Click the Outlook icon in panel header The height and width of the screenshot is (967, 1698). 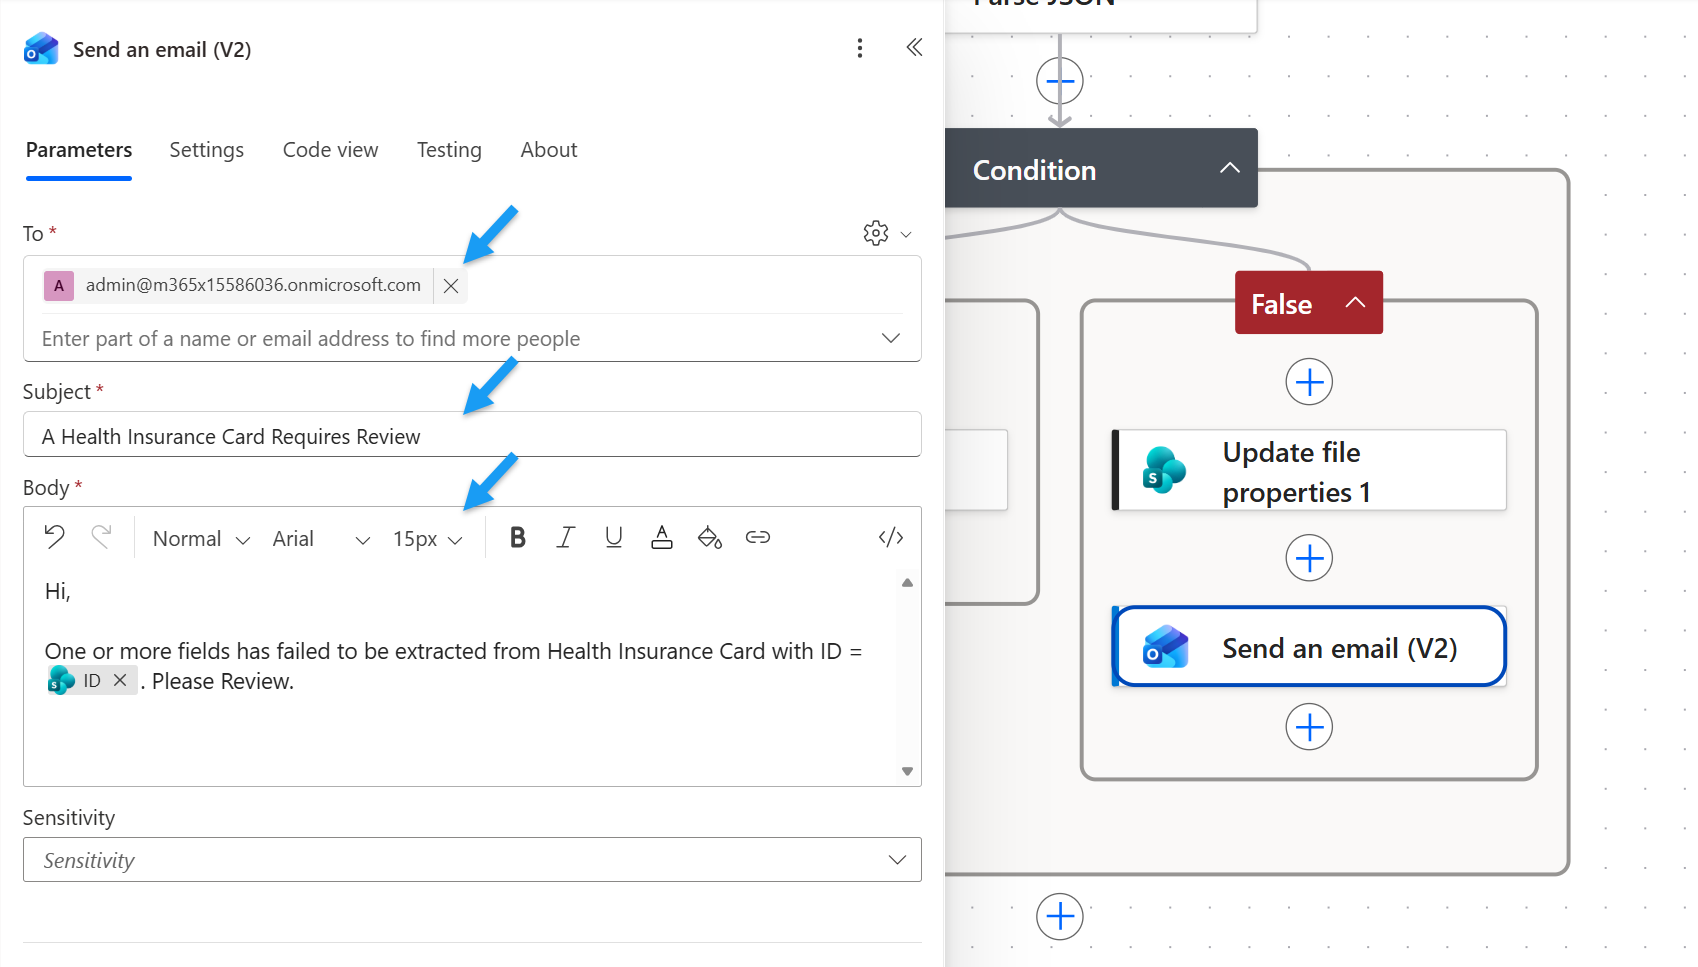click(x=41, y=49)
